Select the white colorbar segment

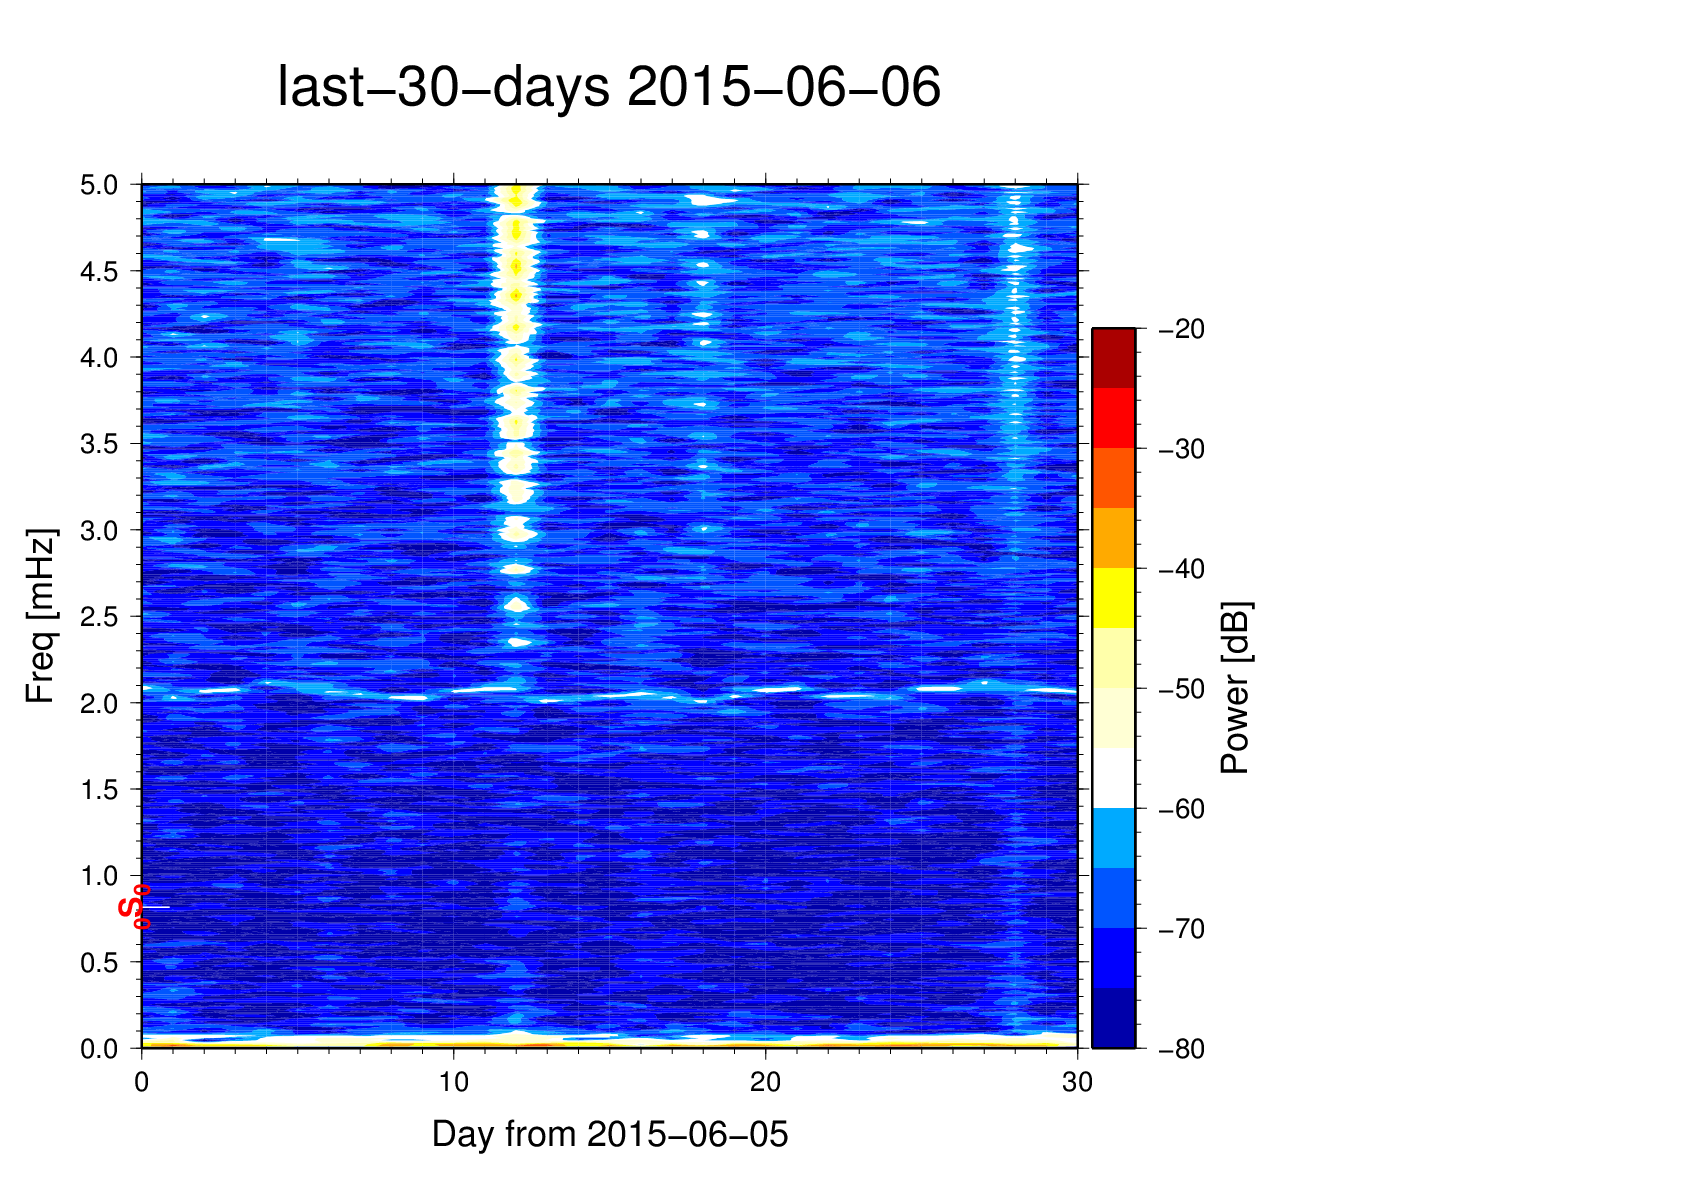1113,778
